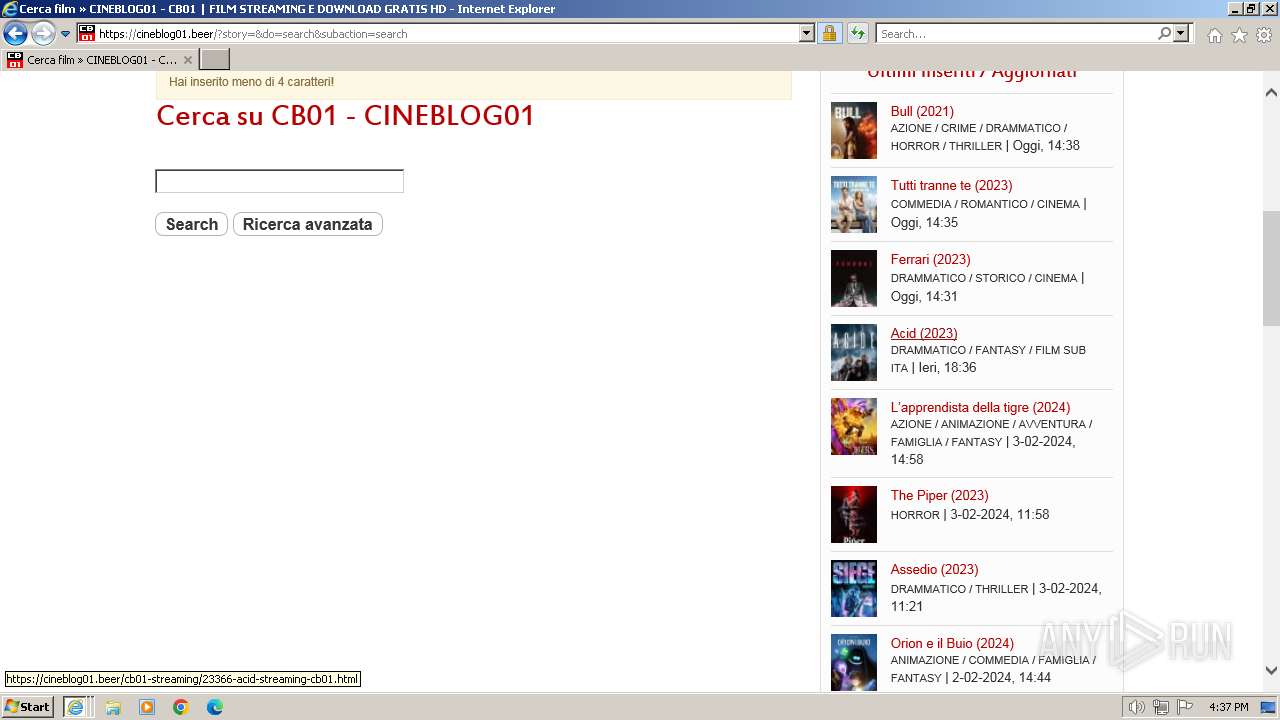Click the browser Forward arrow button
The image size is (1280, 720).
(x=43, y=33)
